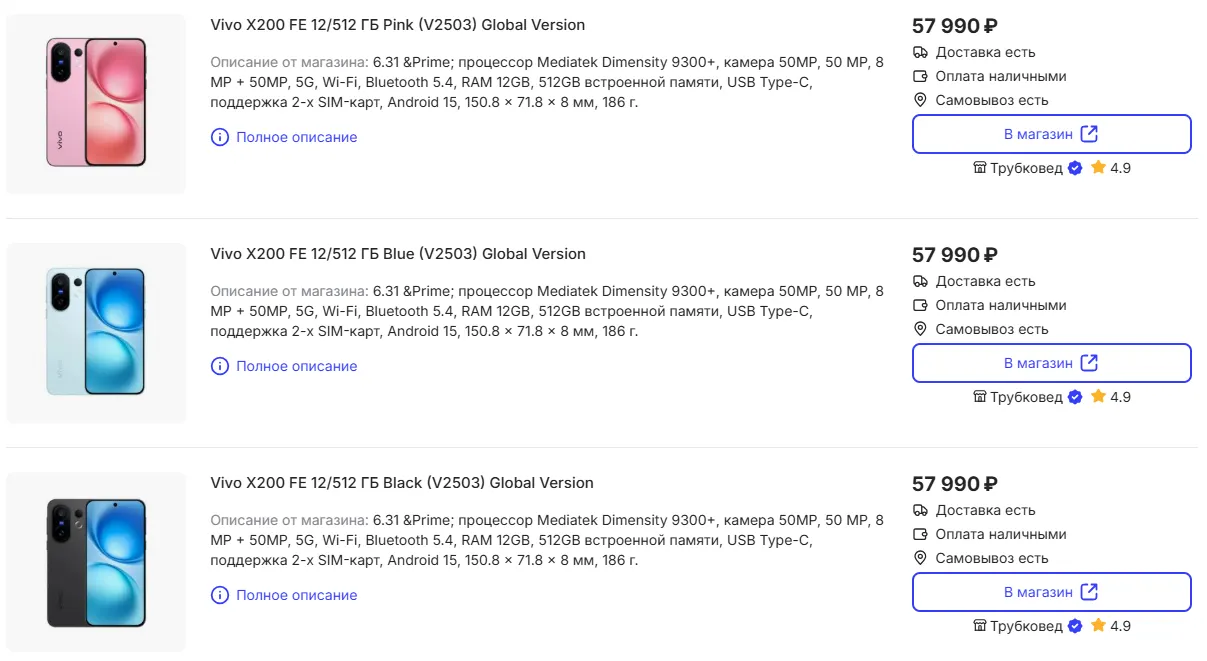This screenshot has height=661, width=1207.
Task: Click the Black Vivo X200 FE product thumbnail
Action: (x=96, y=562)
